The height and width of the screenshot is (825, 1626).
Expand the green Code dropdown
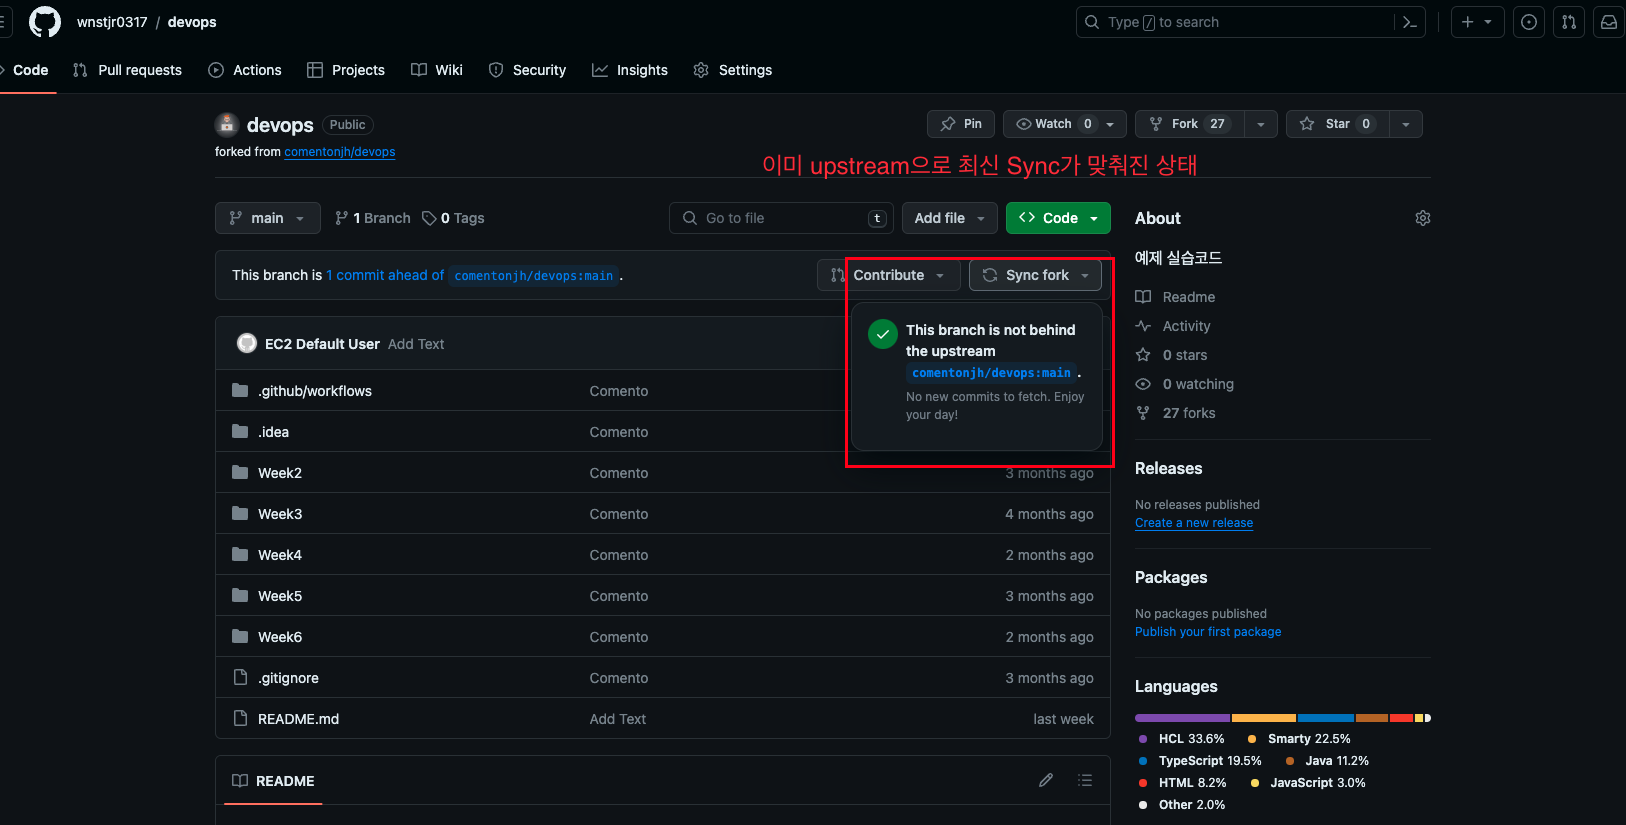coord(1058,218)
